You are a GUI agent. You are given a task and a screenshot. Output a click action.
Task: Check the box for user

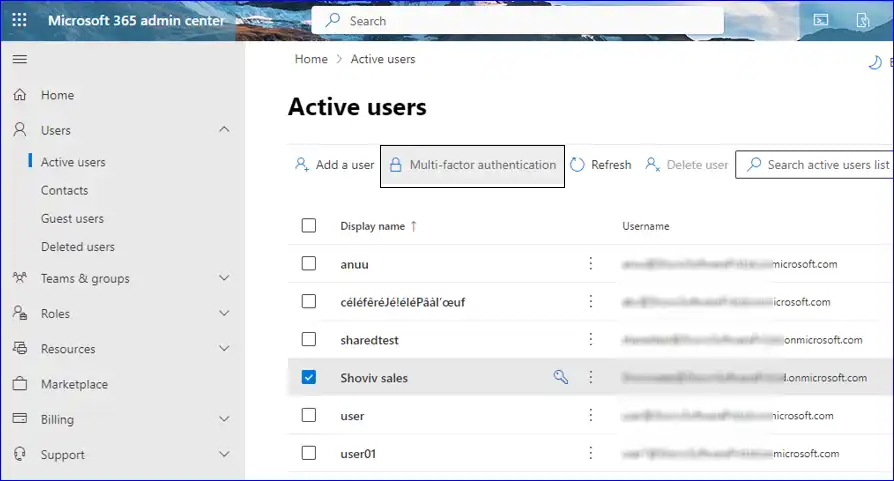[308, 415]
